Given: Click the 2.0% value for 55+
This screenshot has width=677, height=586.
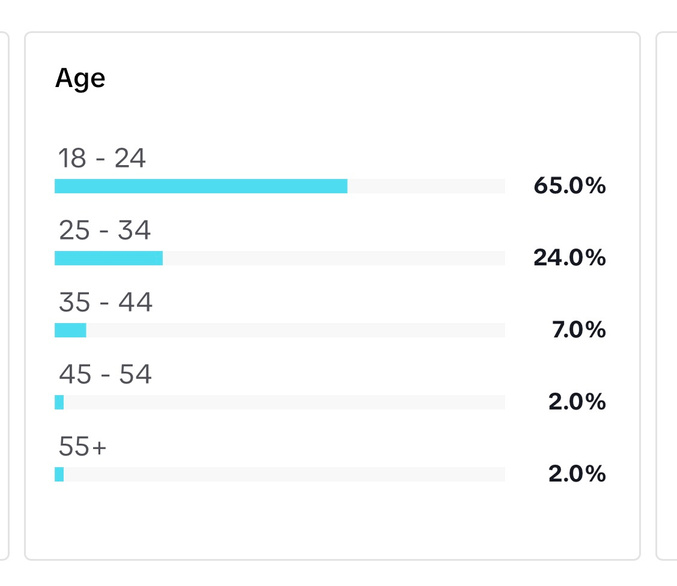Looking at the screenshot, I should click(577, 474).
